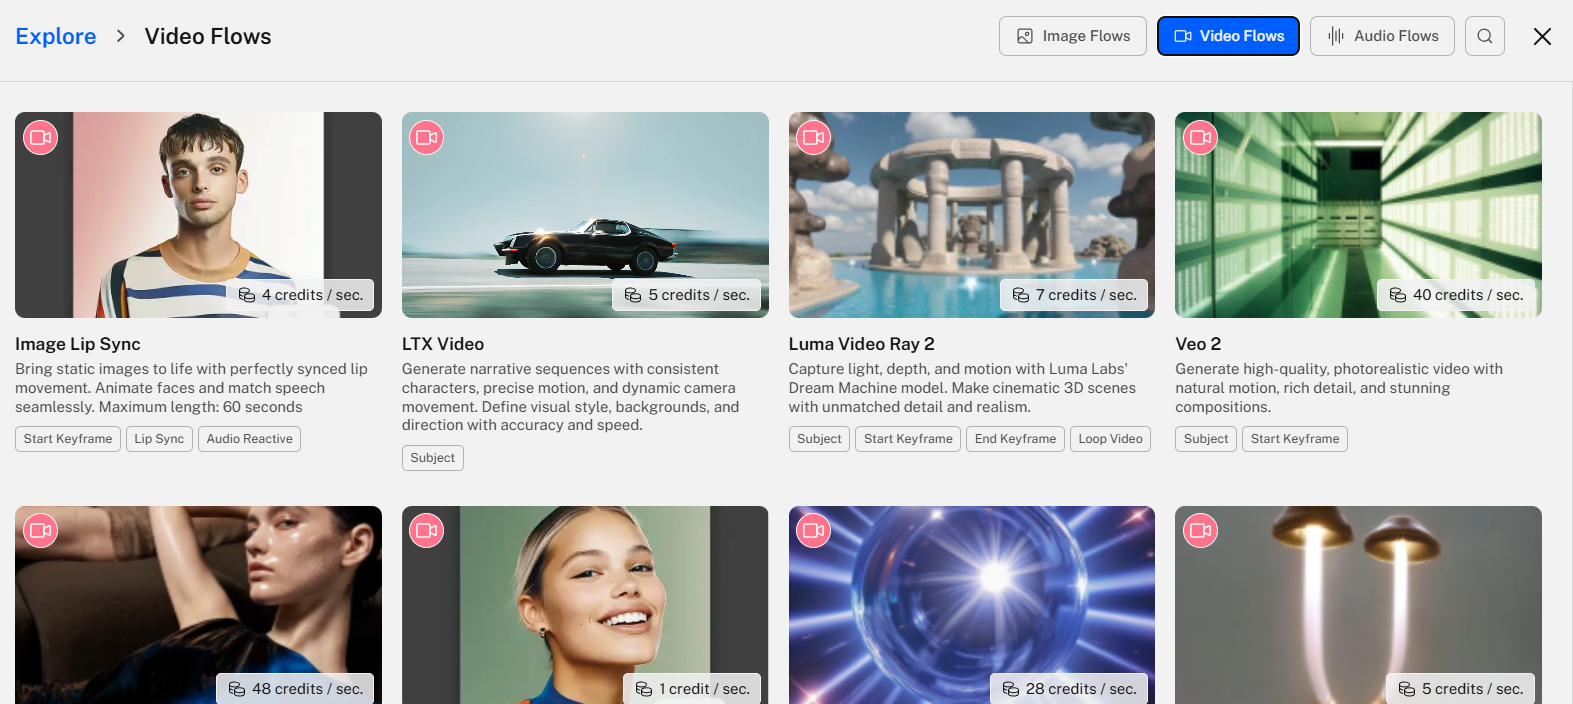Screen dimensions: 1573x704
Task: Select the Loop Video tag
Action: coord(1110,439)
